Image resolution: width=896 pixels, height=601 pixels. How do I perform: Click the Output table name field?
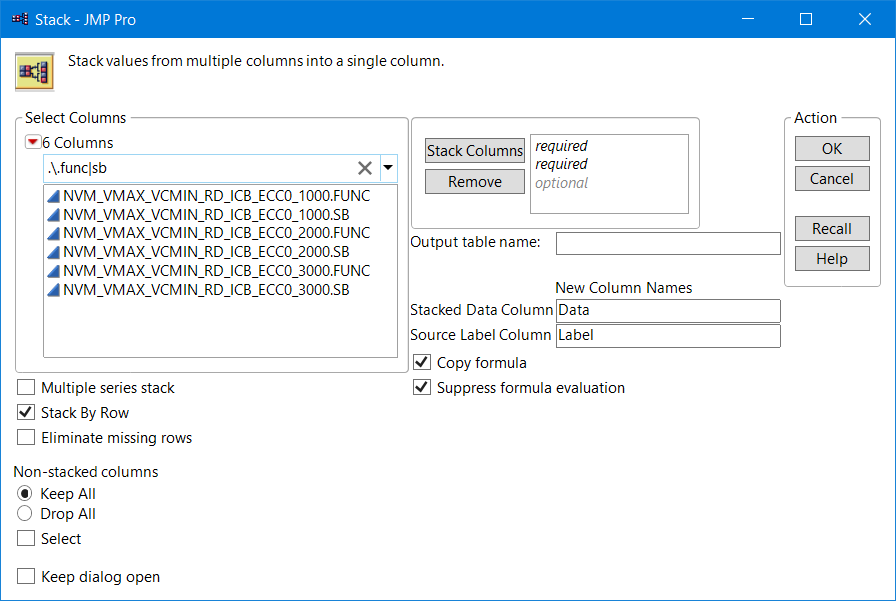tap(668, 243)
